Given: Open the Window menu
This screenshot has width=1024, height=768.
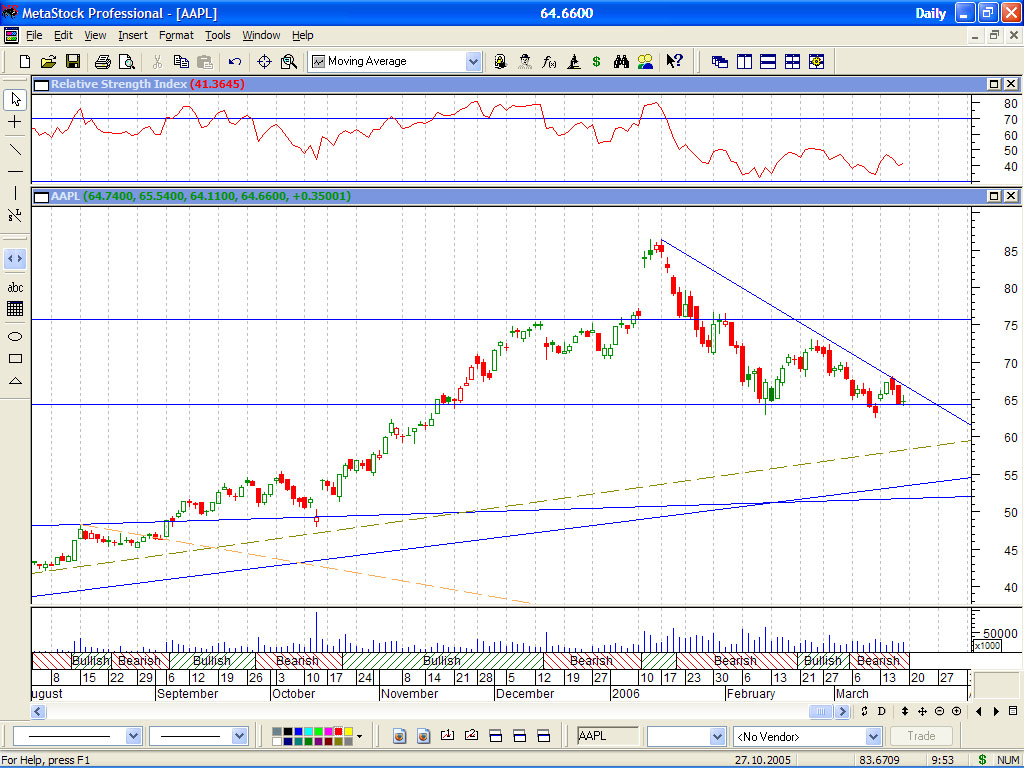Looking at the screenshot, I should click(261, 35).
